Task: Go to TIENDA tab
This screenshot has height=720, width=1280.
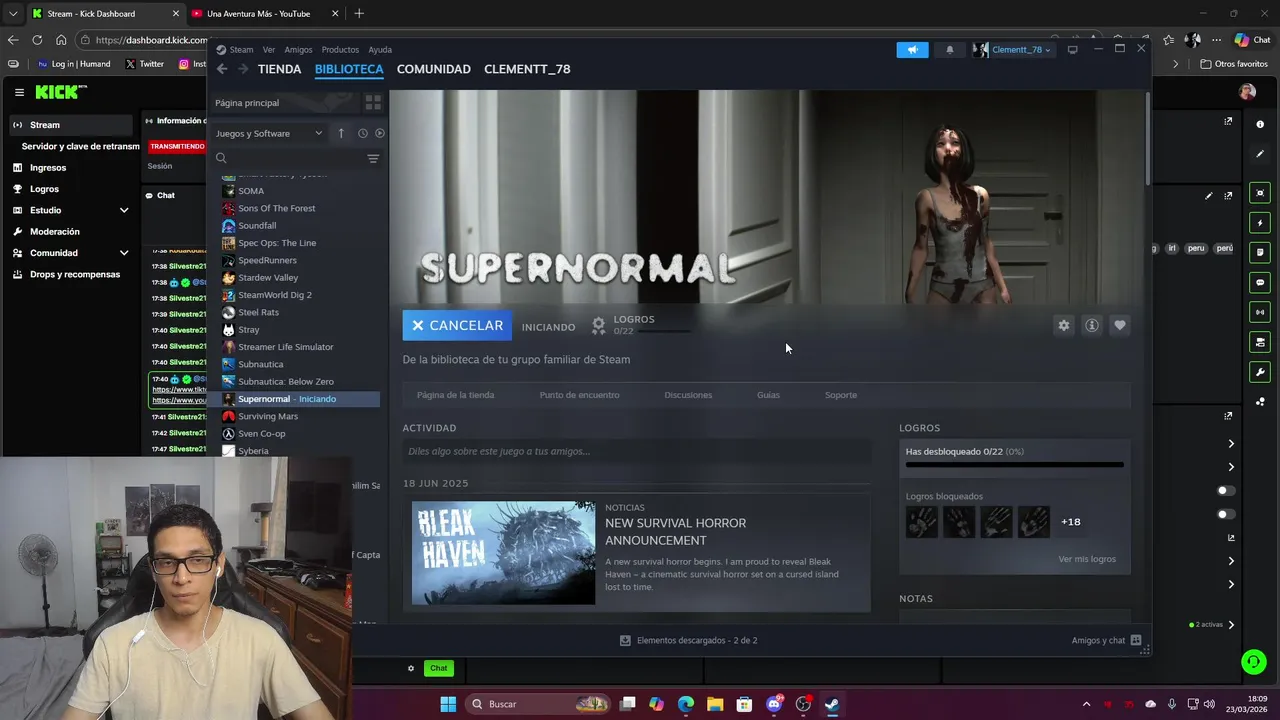Action: point(279,69)
